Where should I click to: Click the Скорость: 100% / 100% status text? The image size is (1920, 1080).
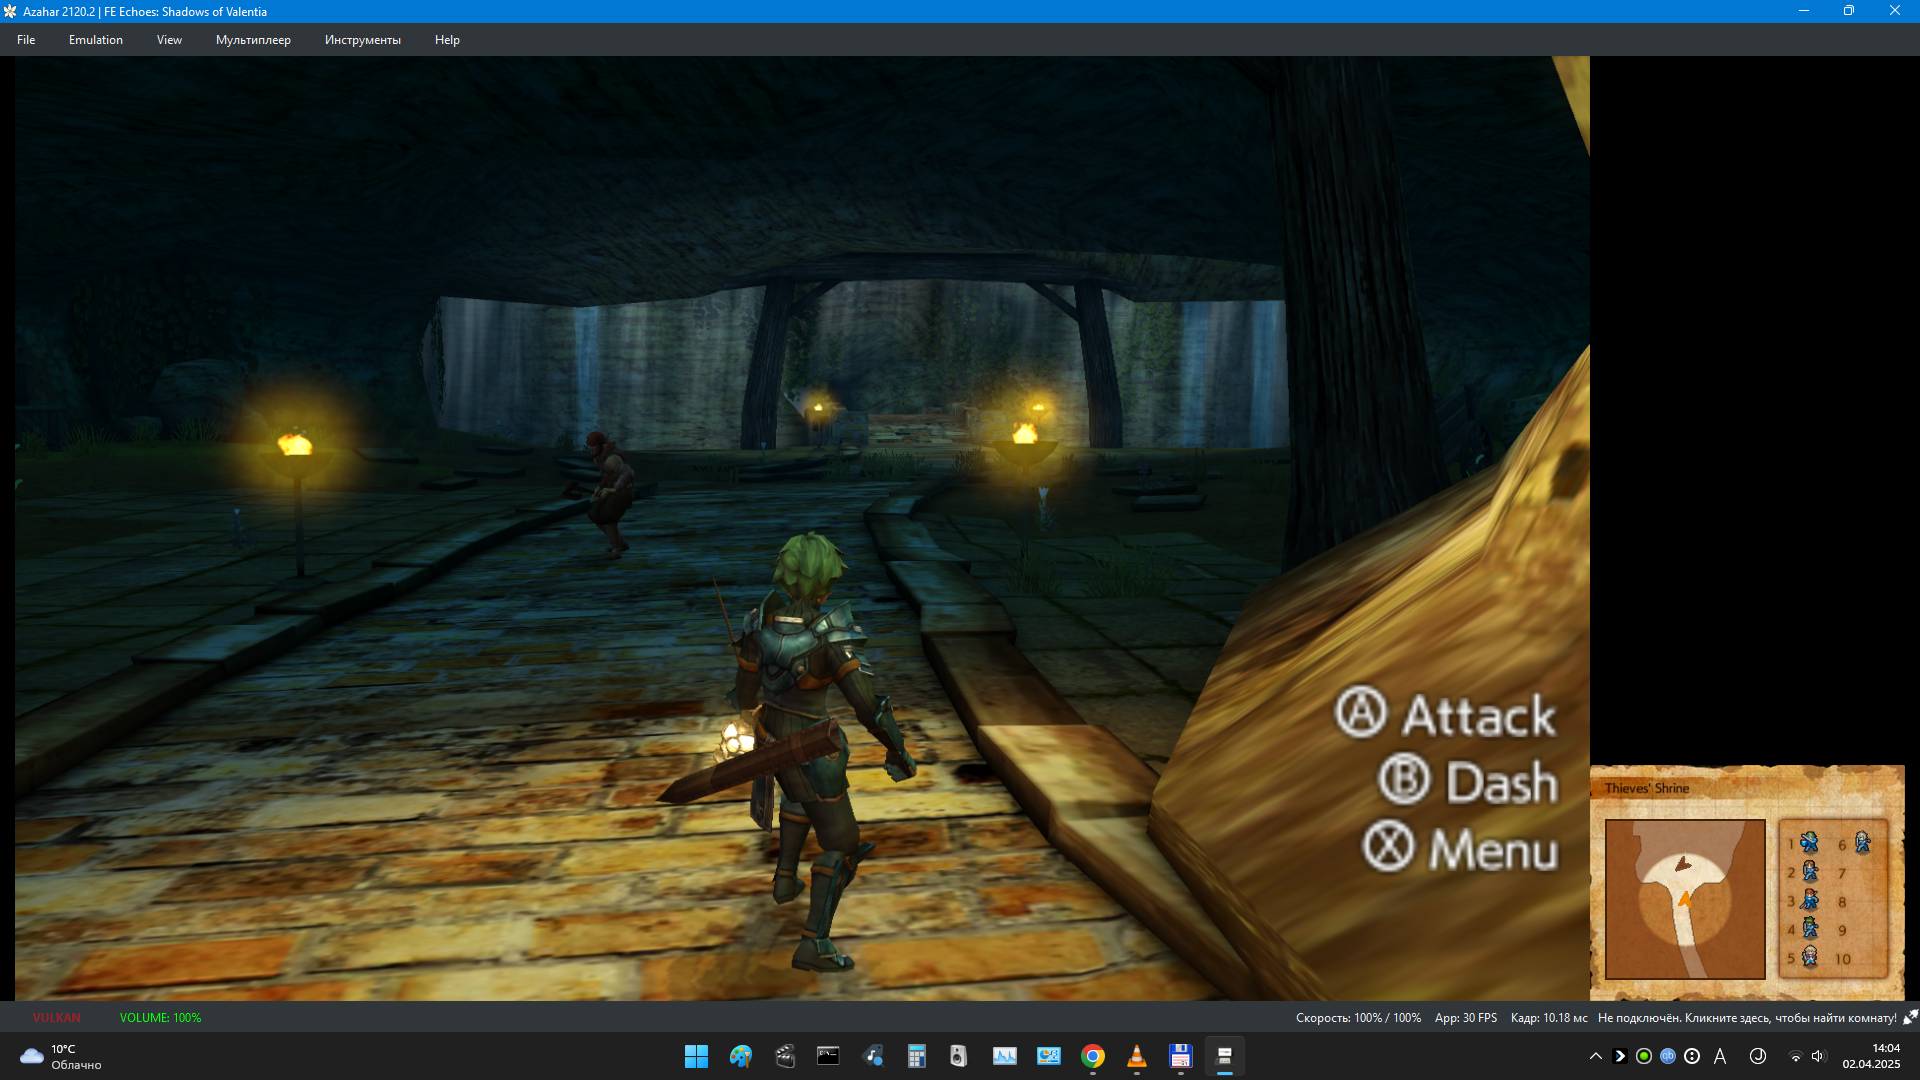pyautogui.click(x=1358, y=1018)
